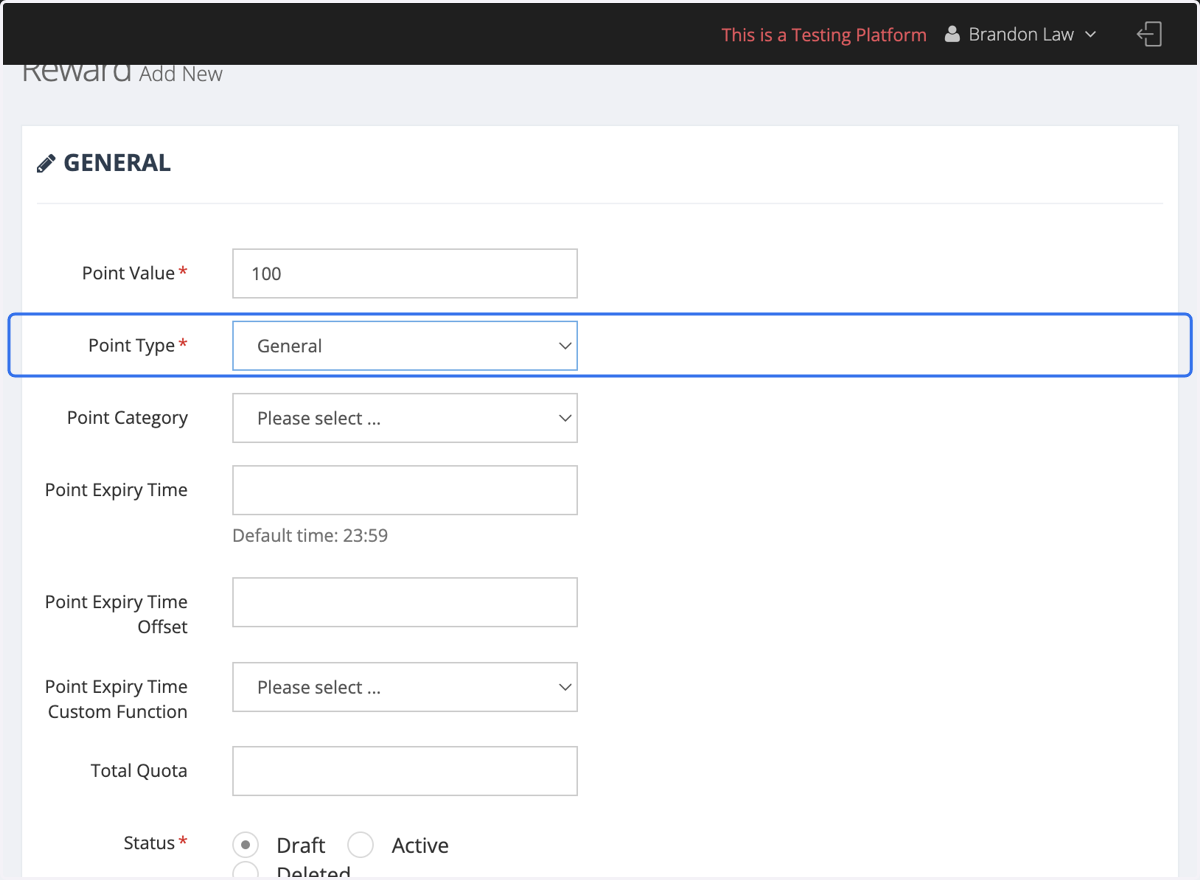Click the 'Default time: 23:59' hint text
1200x880 pixels.
click(310, 536)
